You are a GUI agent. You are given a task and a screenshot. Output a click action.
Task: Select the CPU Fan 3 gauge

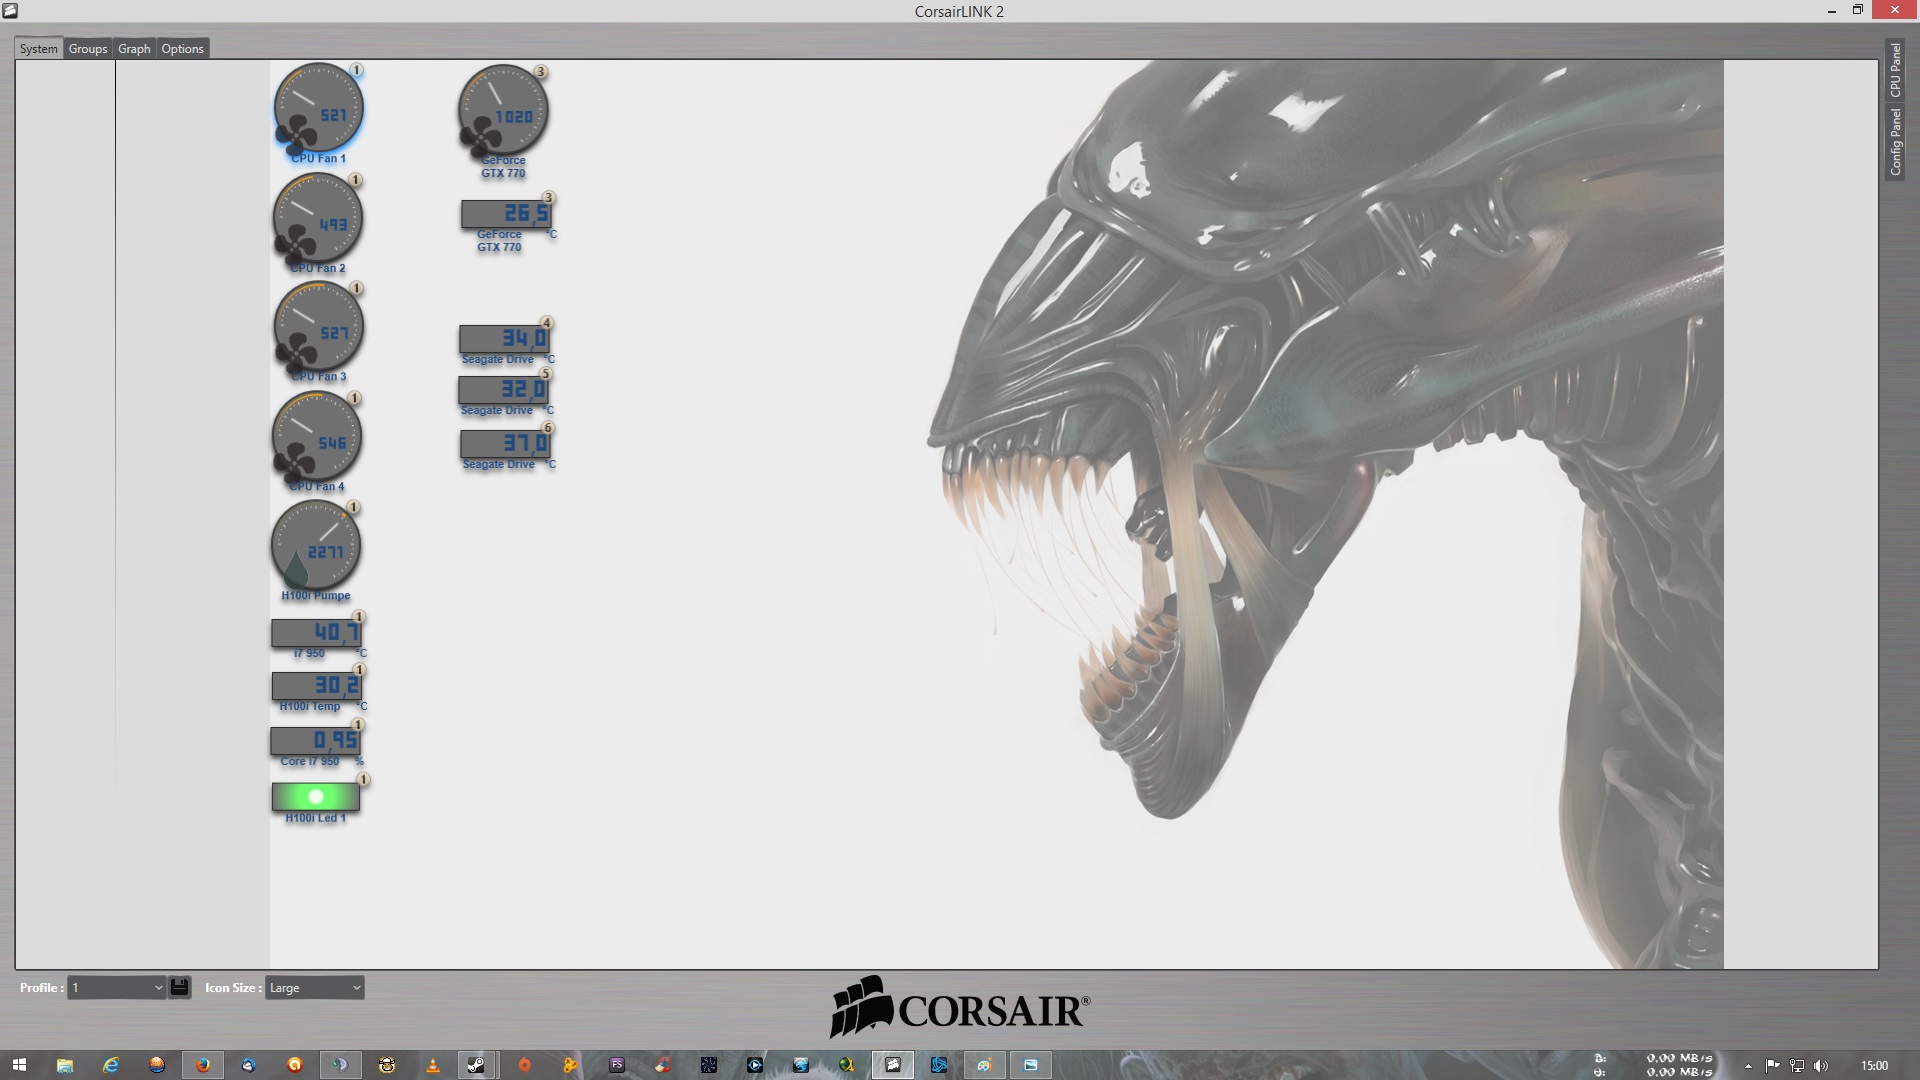(x=318, y=327)
